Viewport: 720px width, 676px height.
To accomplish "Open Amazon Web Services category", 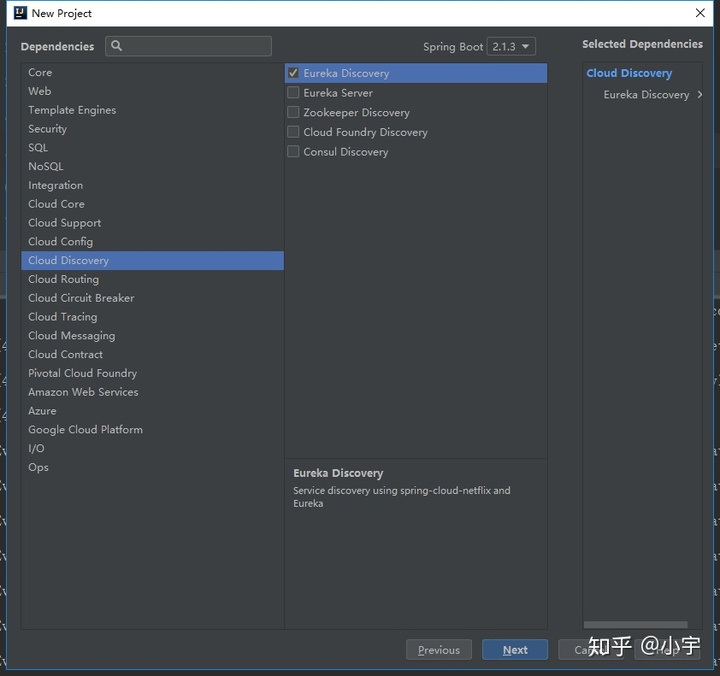I will pos(152,393).
